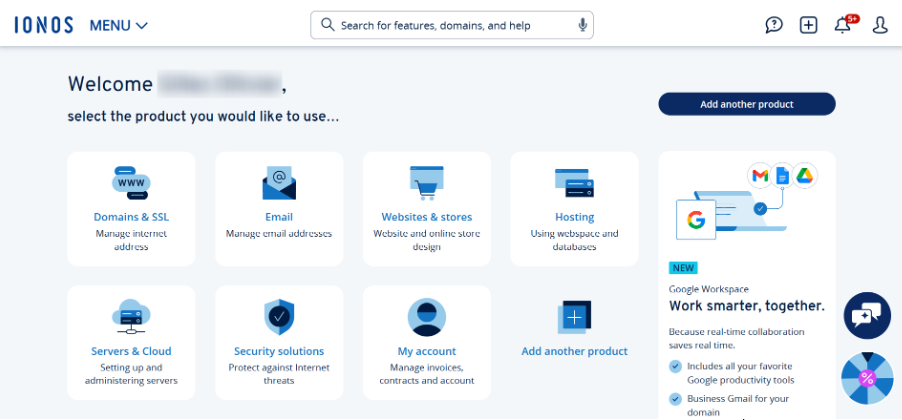Open the Security solutions link

pyautogui.click(x=279, y=352)
